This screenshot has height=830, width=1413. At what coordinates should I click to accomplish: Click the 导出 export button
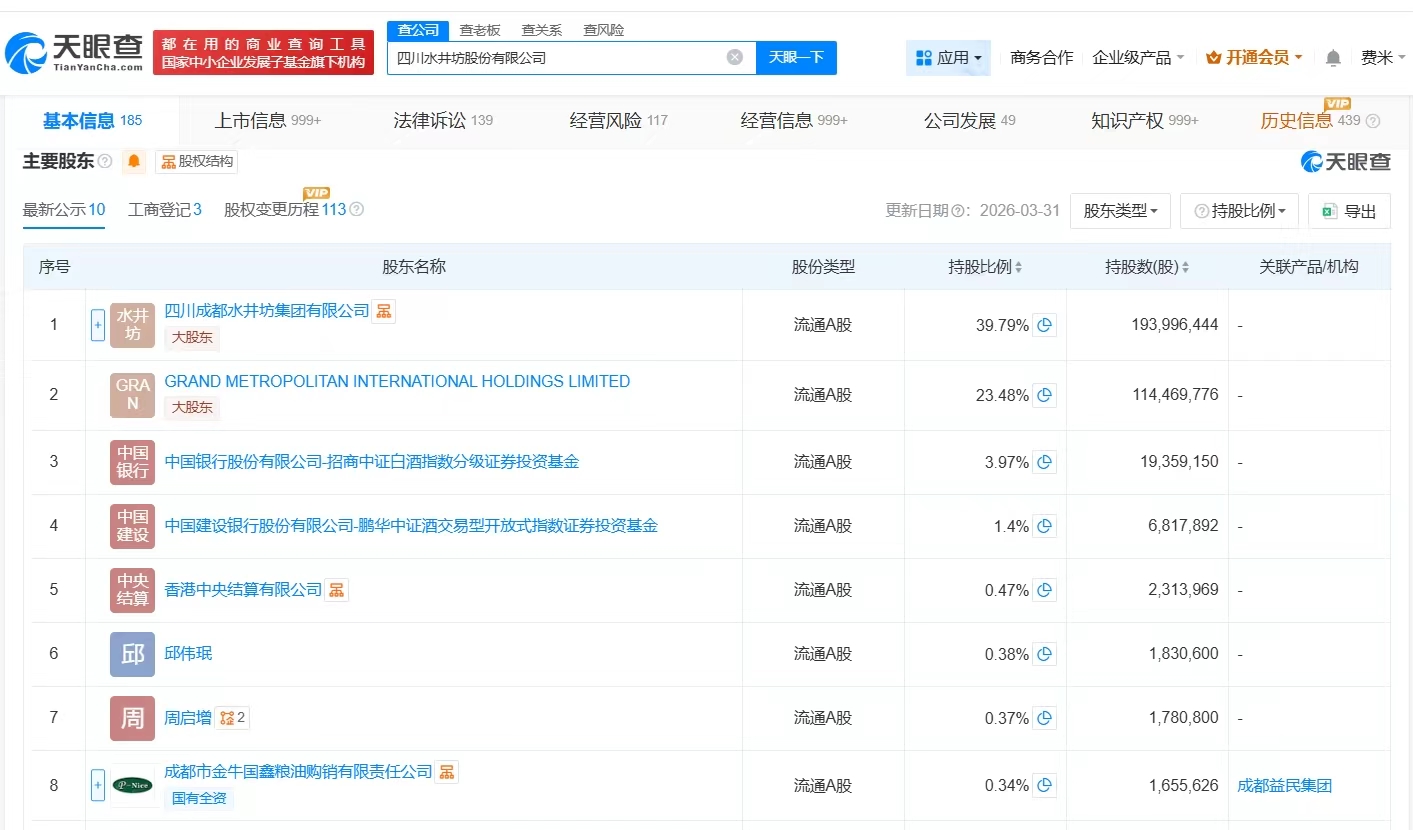(1349, 211)
